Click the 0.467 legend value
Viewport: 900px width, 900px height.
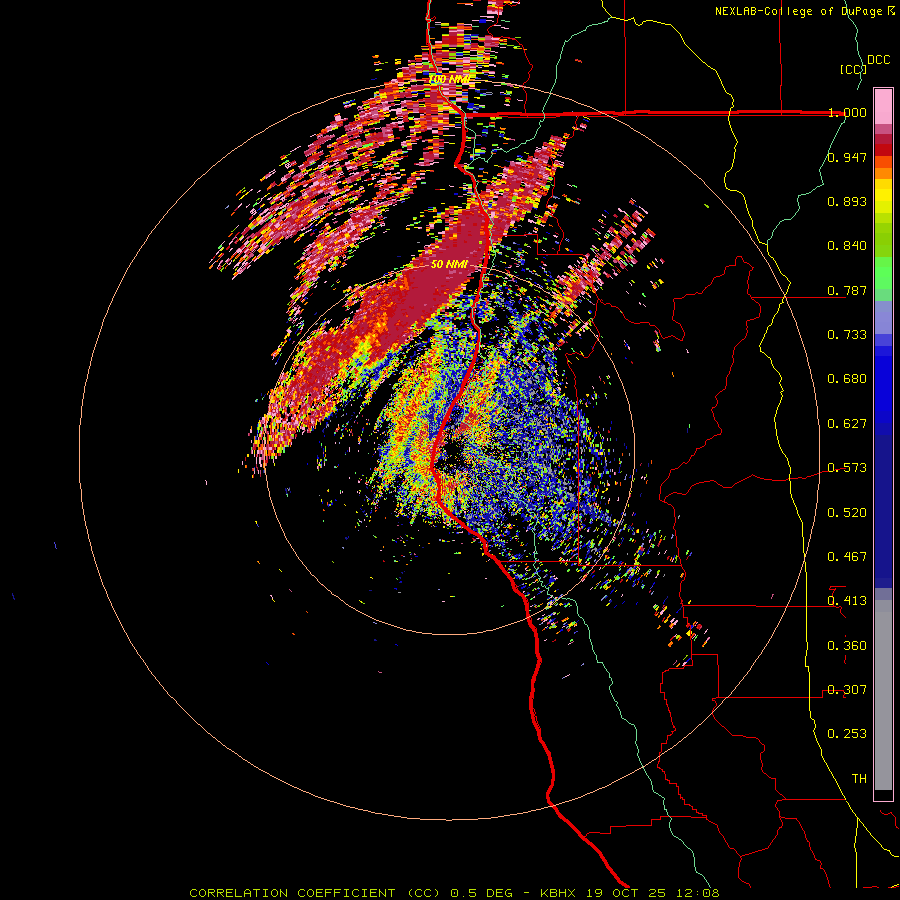tap(847, 557)
